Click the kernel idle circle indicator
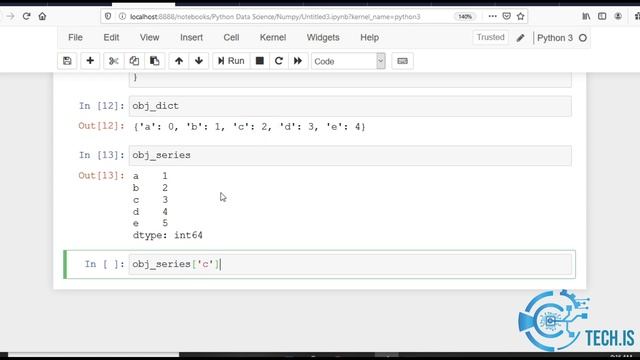 coord(583,38)
